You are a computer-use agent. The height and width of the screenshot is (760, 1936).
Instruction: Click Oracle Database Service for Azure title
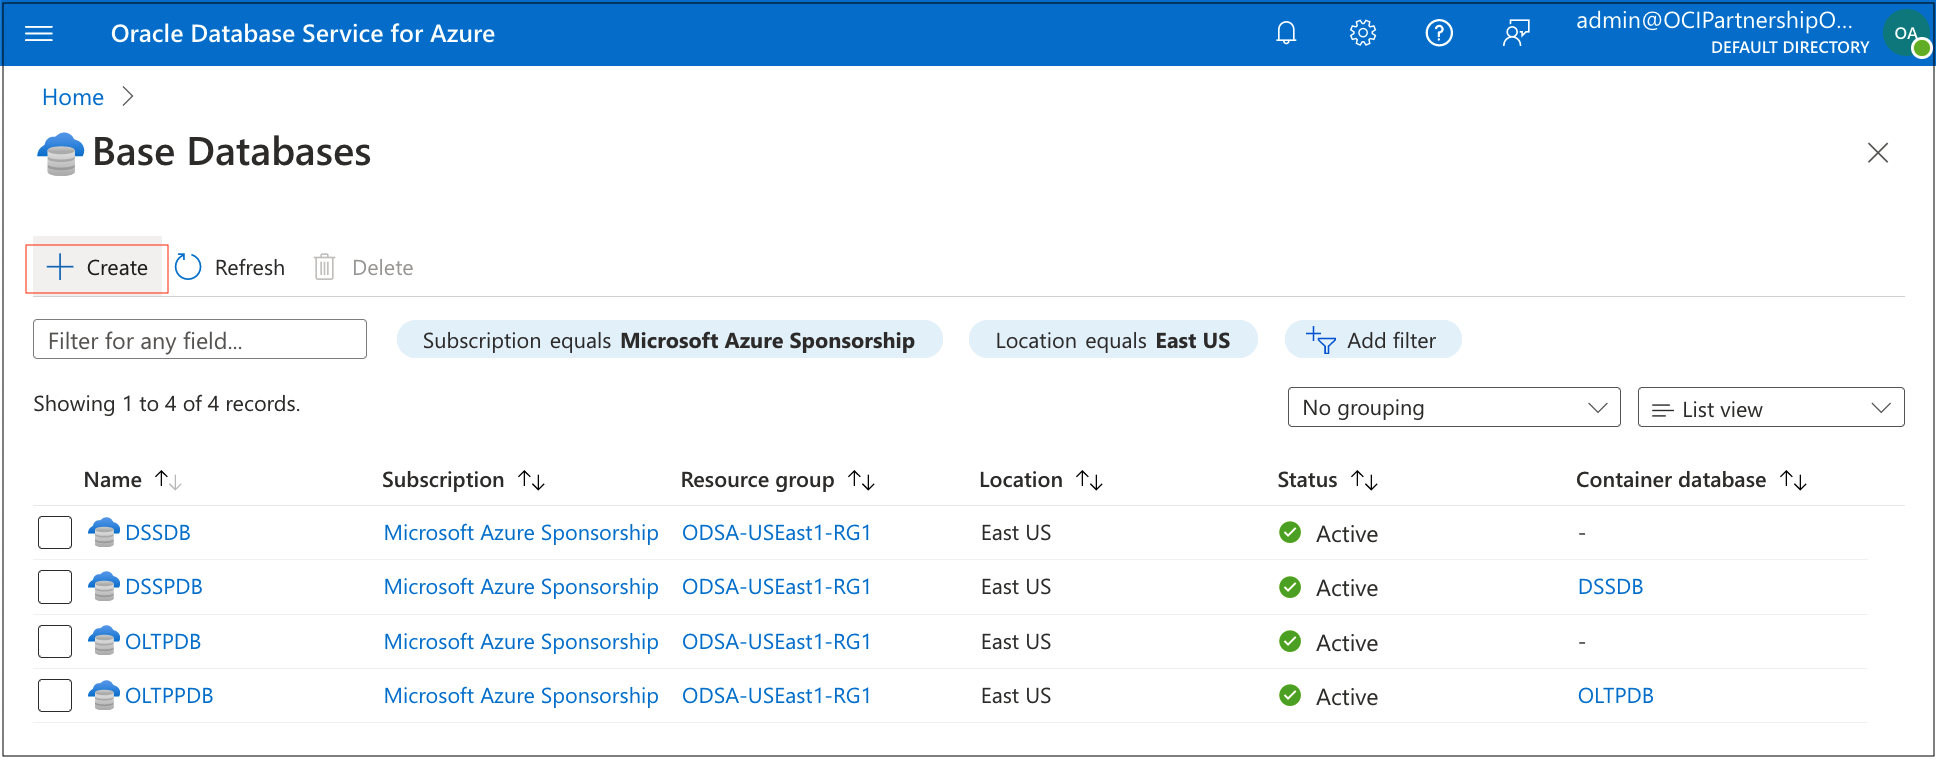303,34
